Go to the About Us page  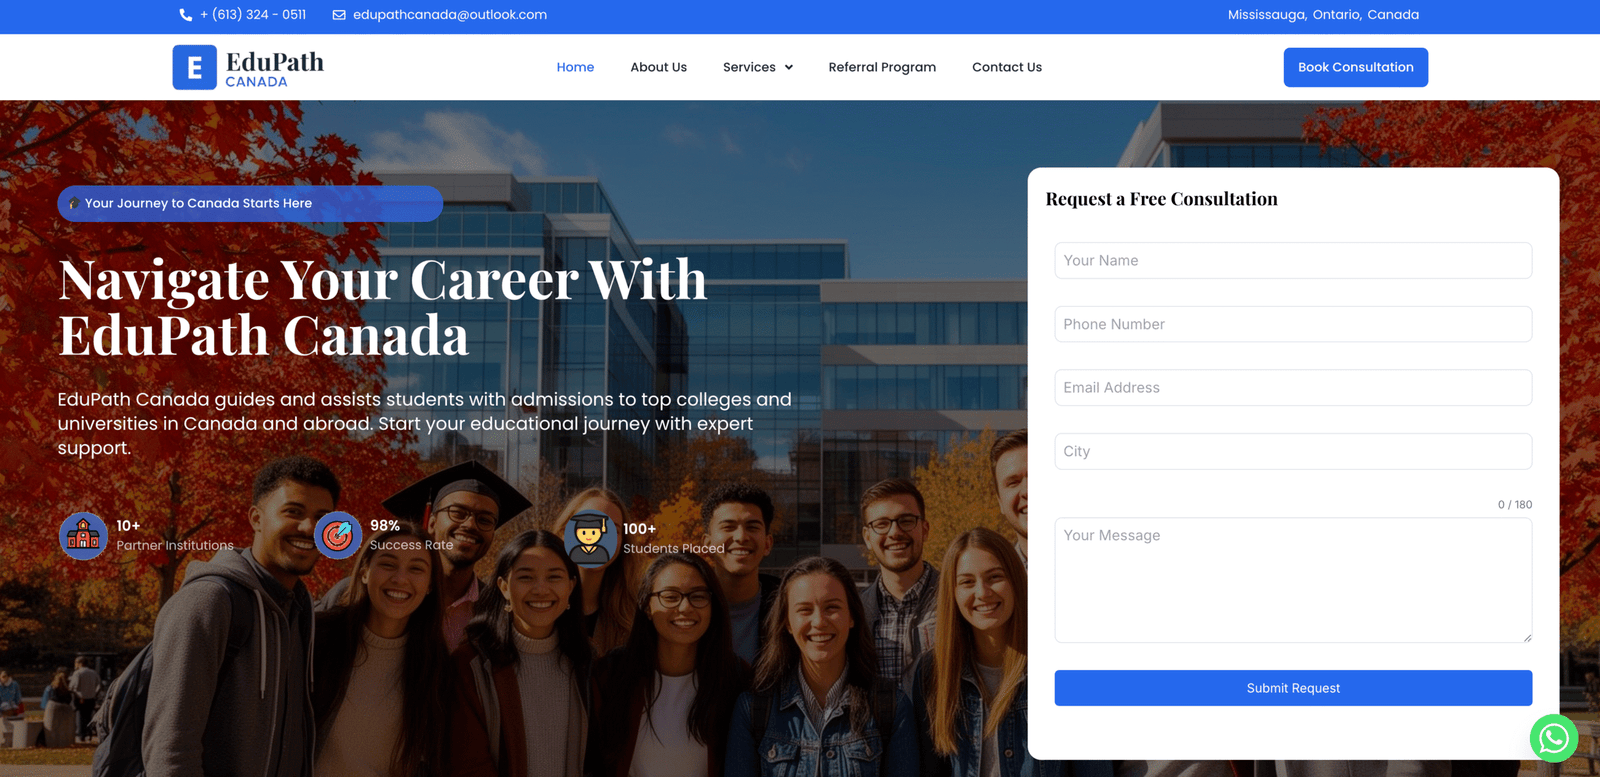658,67
